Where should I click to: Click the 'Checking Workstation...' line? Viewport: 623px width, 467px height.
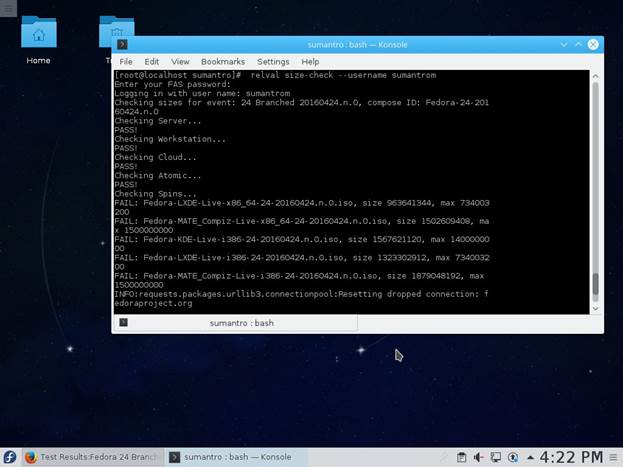point(170,139)
